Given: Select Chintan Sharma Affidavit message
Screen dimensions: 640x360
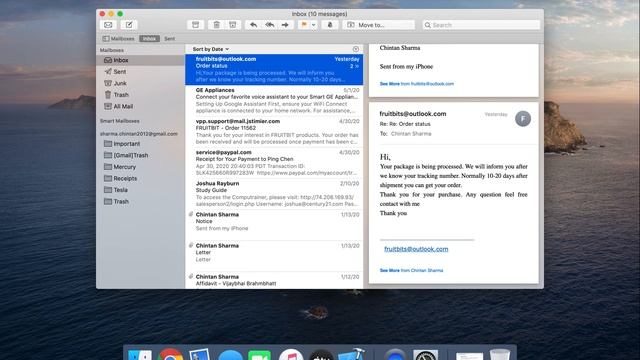Looking at the screenshot, I should coord(274,280).
